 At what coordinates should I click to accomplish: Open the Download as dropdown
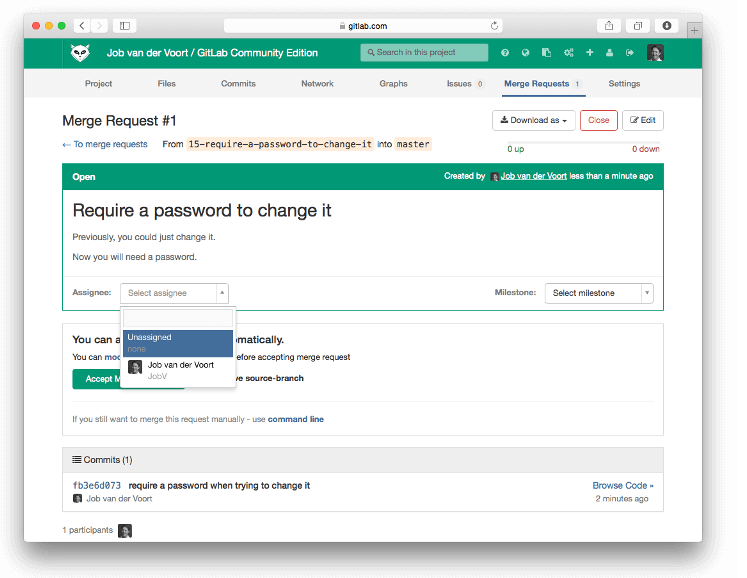click(x=532, y=120)
